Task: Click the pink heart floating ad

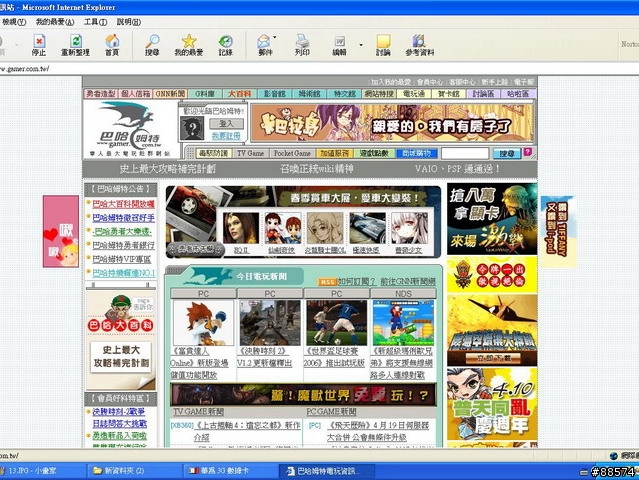Action: click(61, 231)
